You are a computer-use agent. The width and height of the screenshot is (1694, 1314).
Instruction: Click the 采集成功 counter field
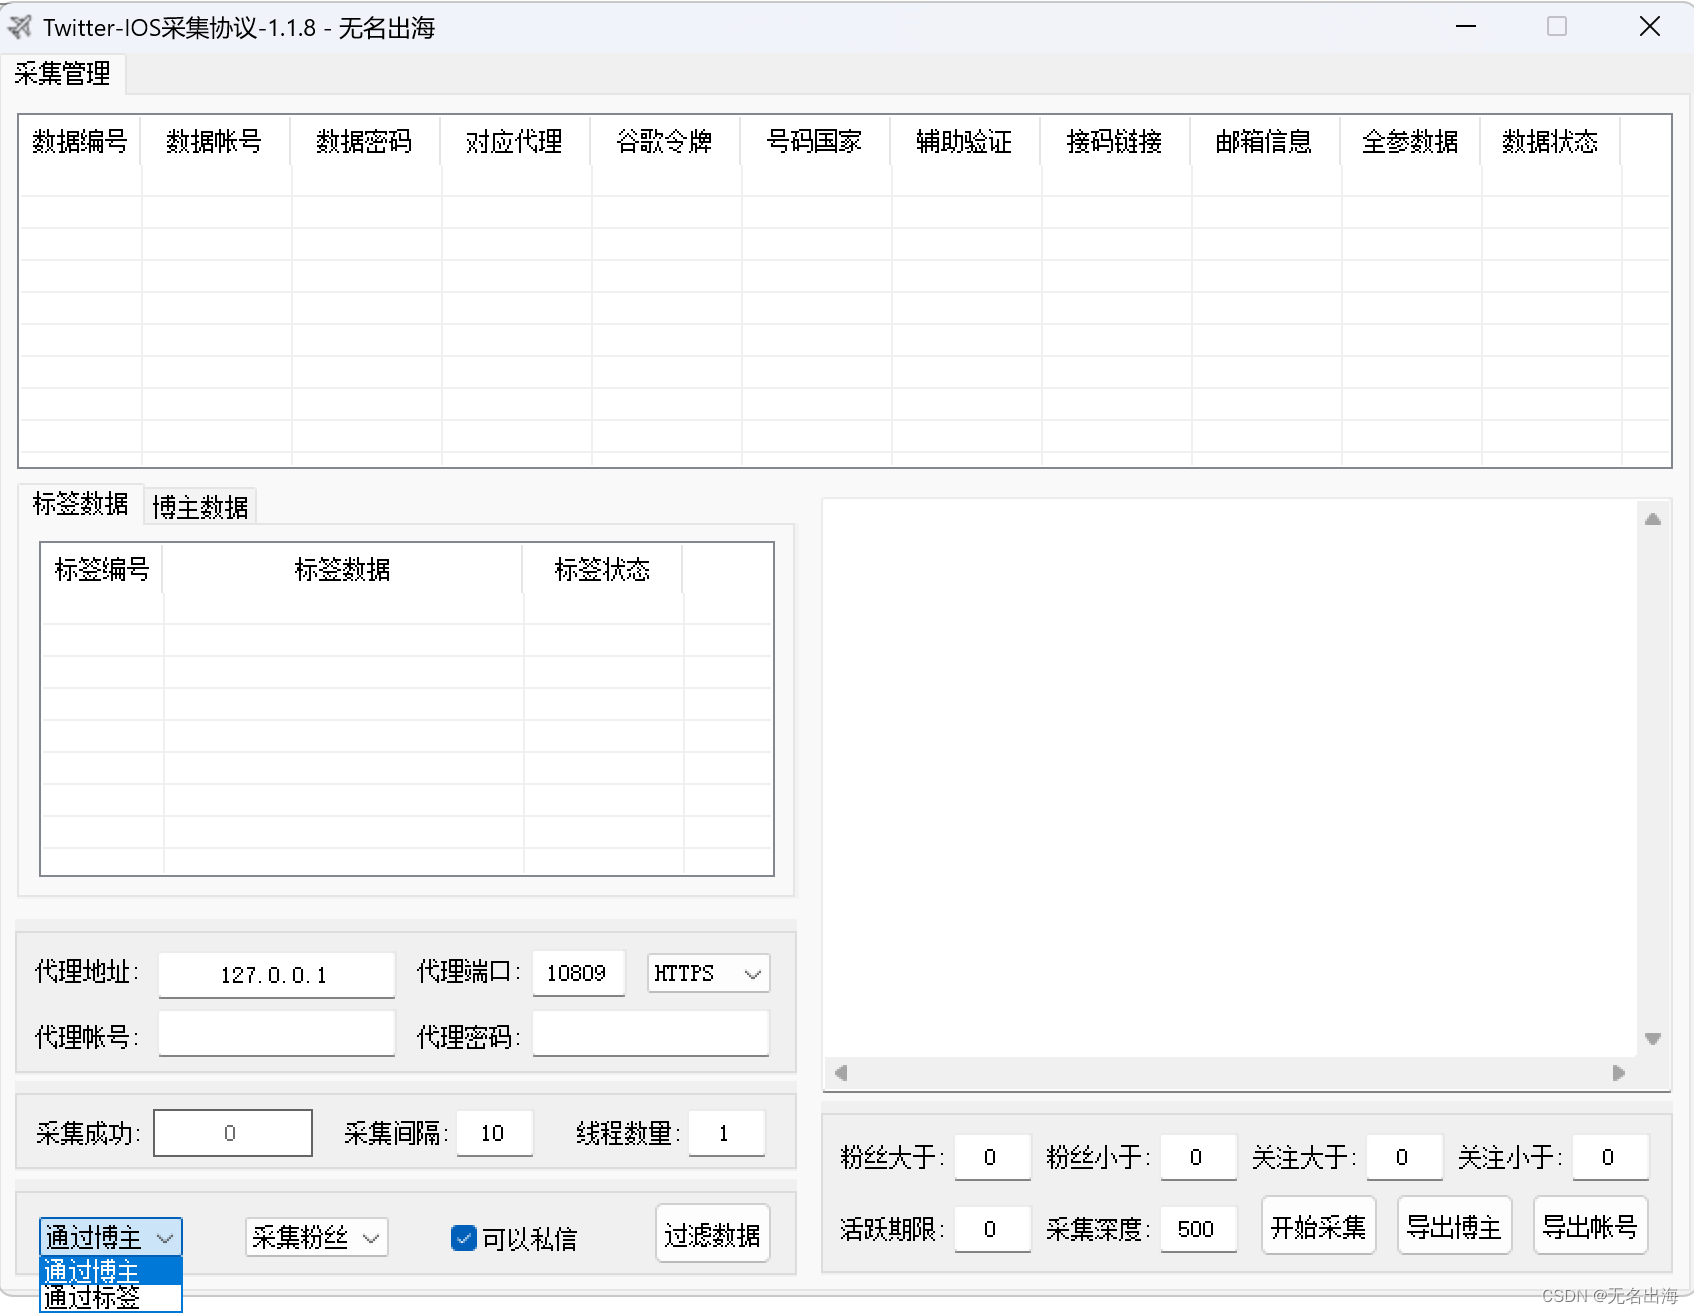(x=232, y=1133)
